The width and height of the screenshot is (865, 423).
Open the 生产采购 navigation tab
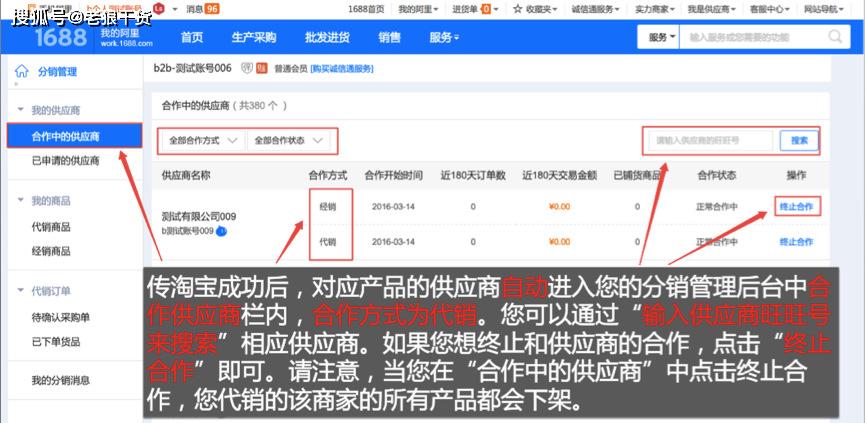click(254, 38)
